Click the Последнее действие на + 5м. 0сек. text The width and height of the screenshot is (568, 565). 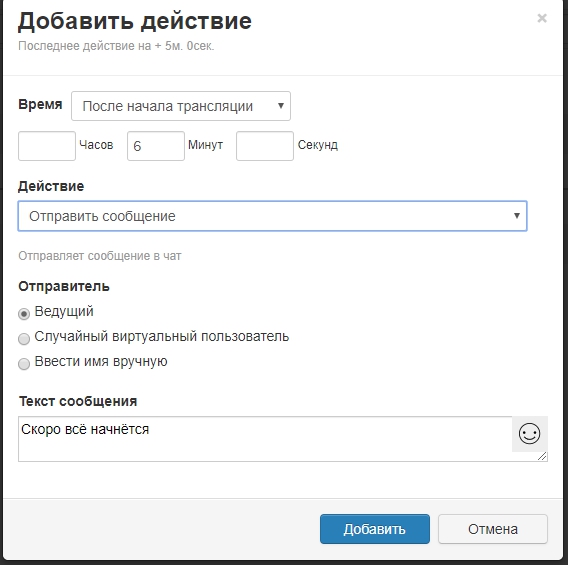[x=116, y=46]
